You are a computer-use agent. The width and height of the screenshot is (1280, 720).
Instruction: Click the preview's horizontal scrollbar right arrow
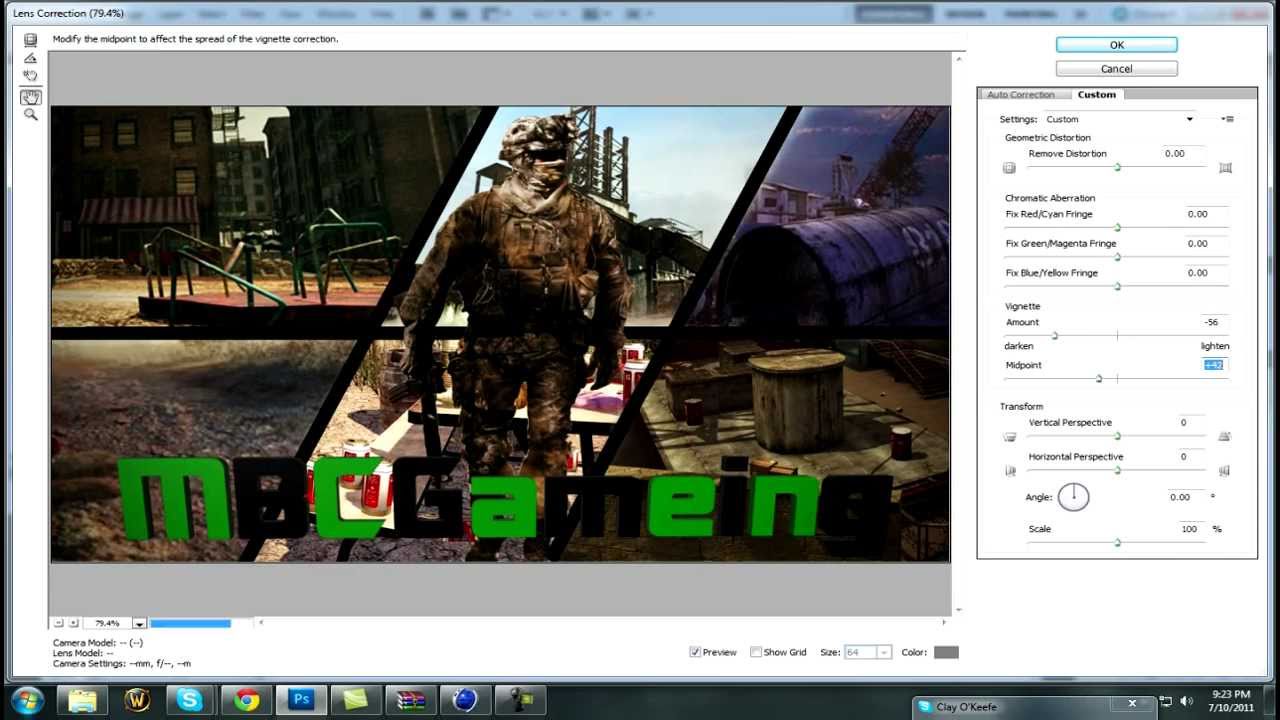[943, 623]
